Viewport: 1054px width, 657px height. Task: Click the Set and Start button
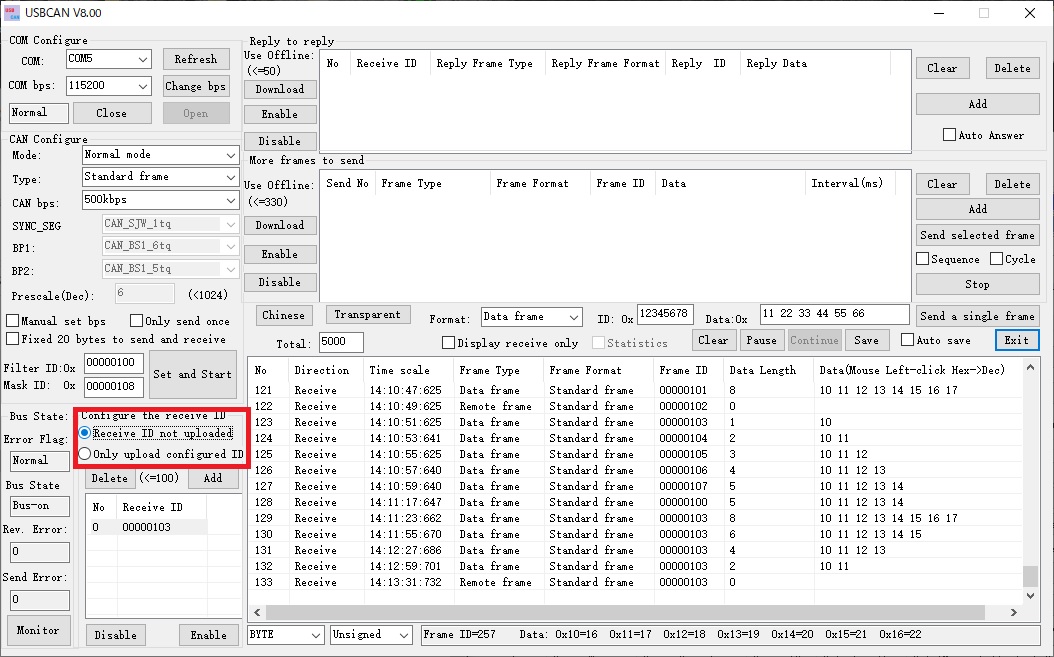pos(192,374)
